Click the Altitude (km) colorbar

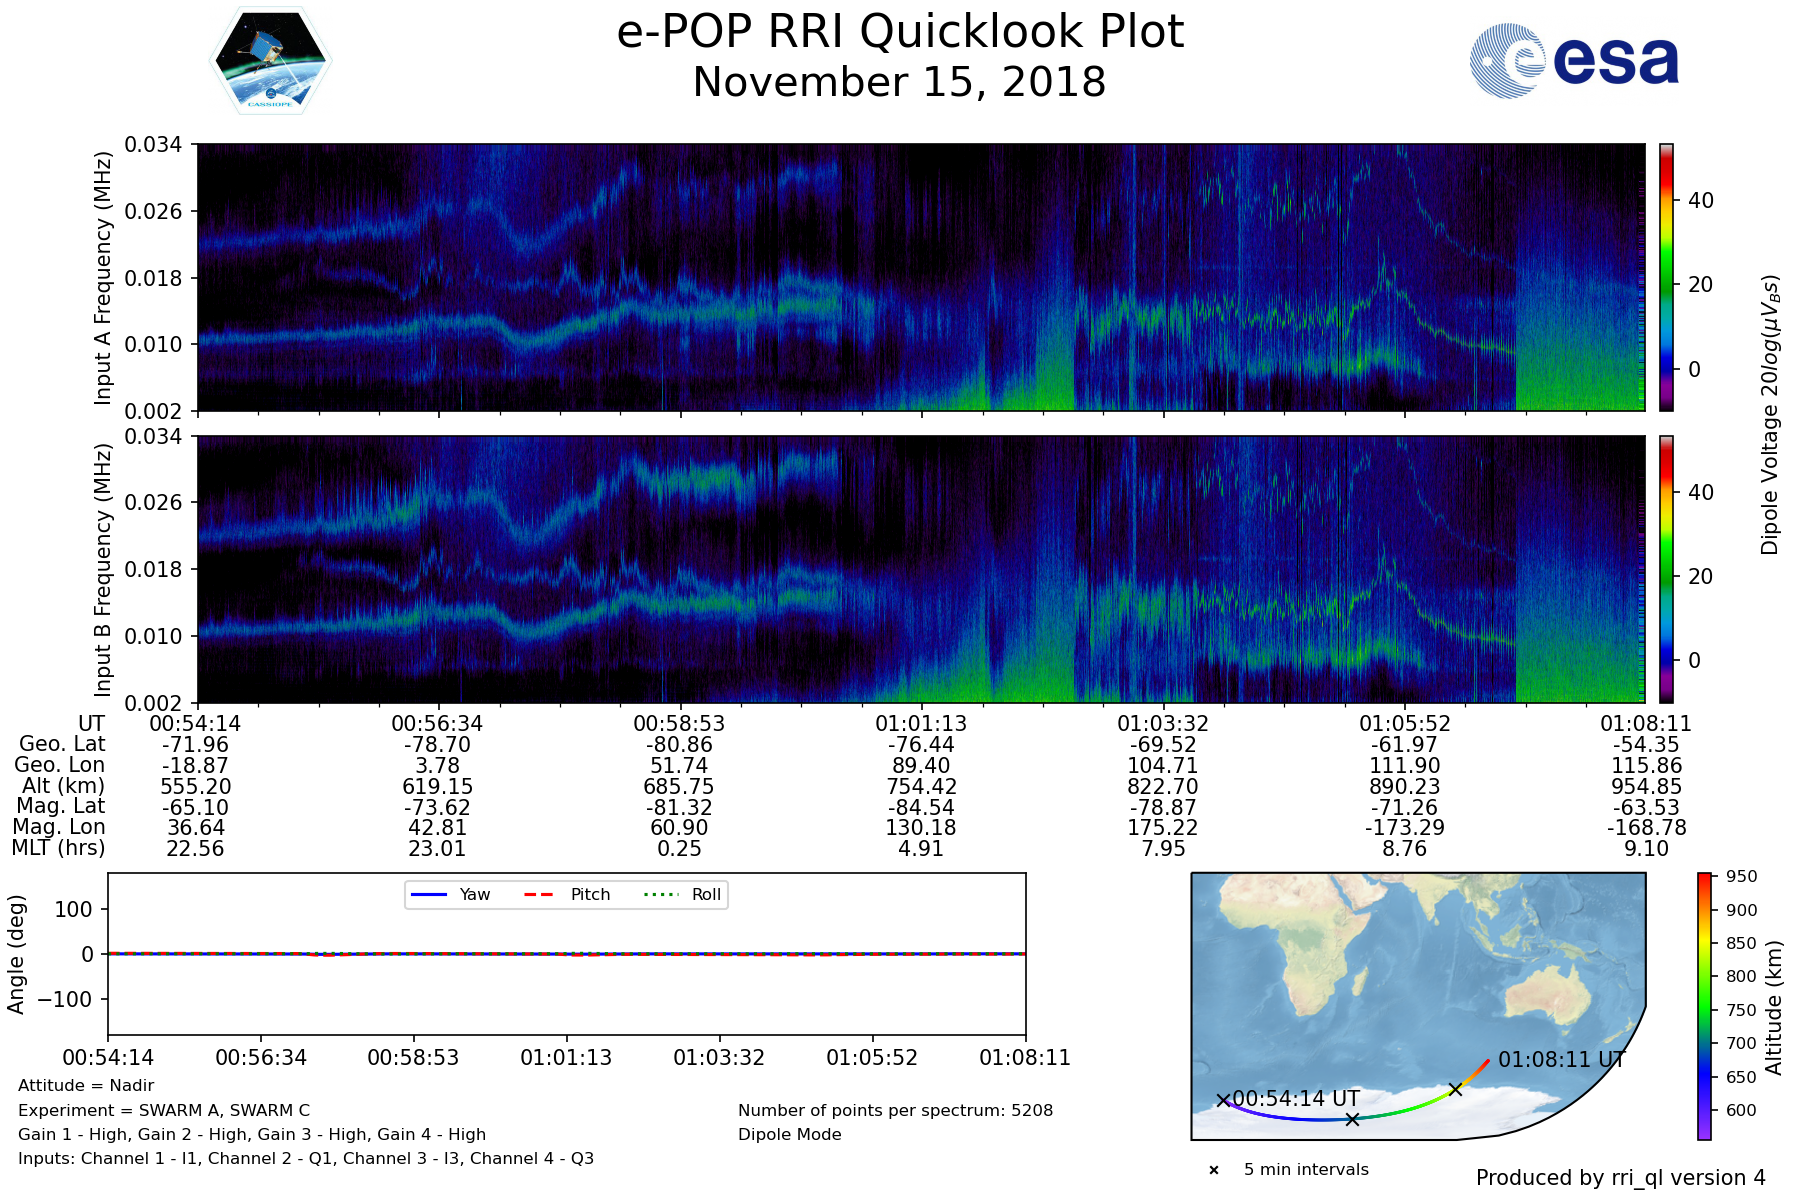pyautogui.click(x=1704, y=1006)
